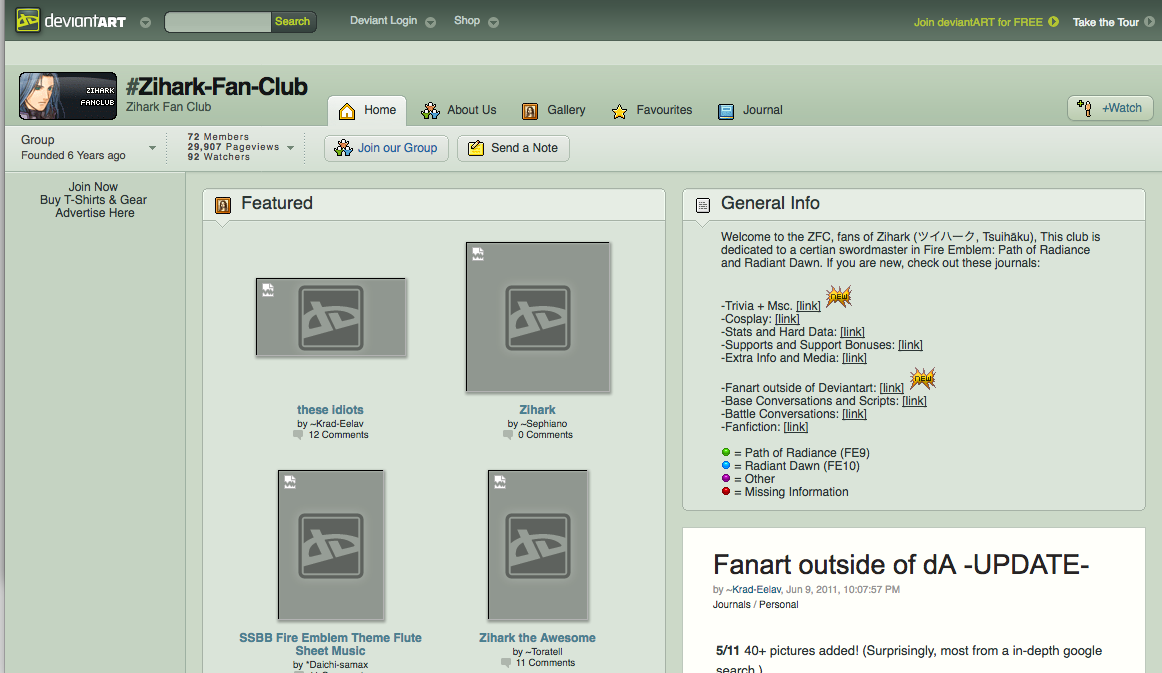
Task: Open the Favourites tab
Action: [651, 110]
